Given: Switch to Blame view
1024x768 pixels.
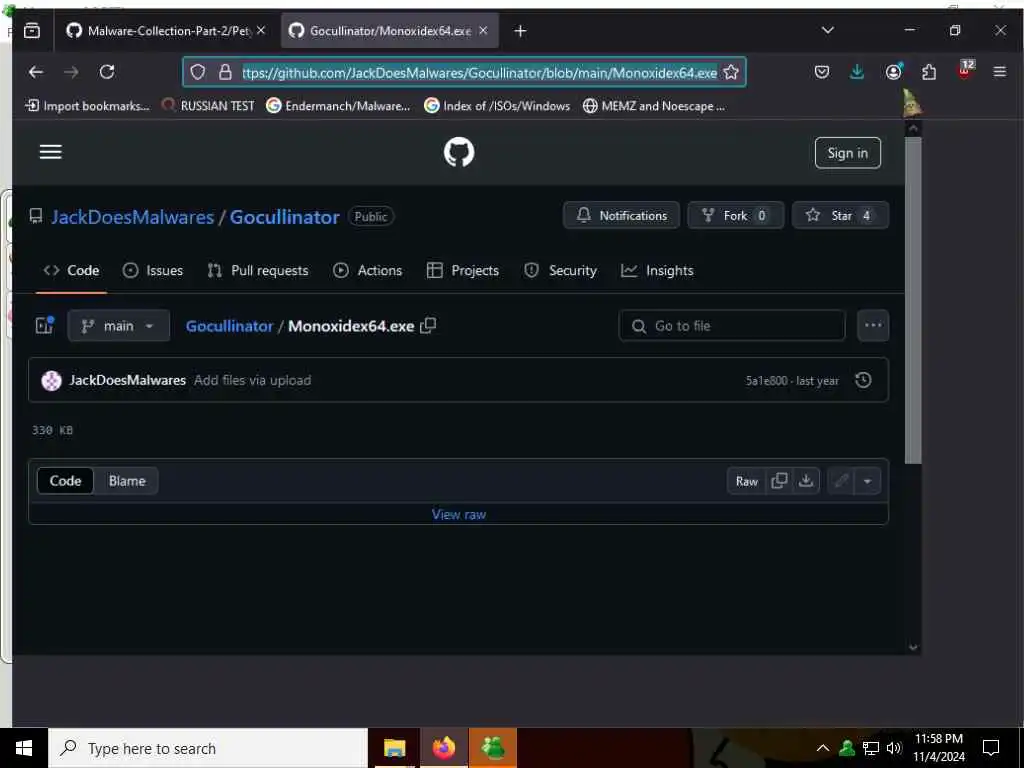Looking at the screenshot, I should 127,481.
